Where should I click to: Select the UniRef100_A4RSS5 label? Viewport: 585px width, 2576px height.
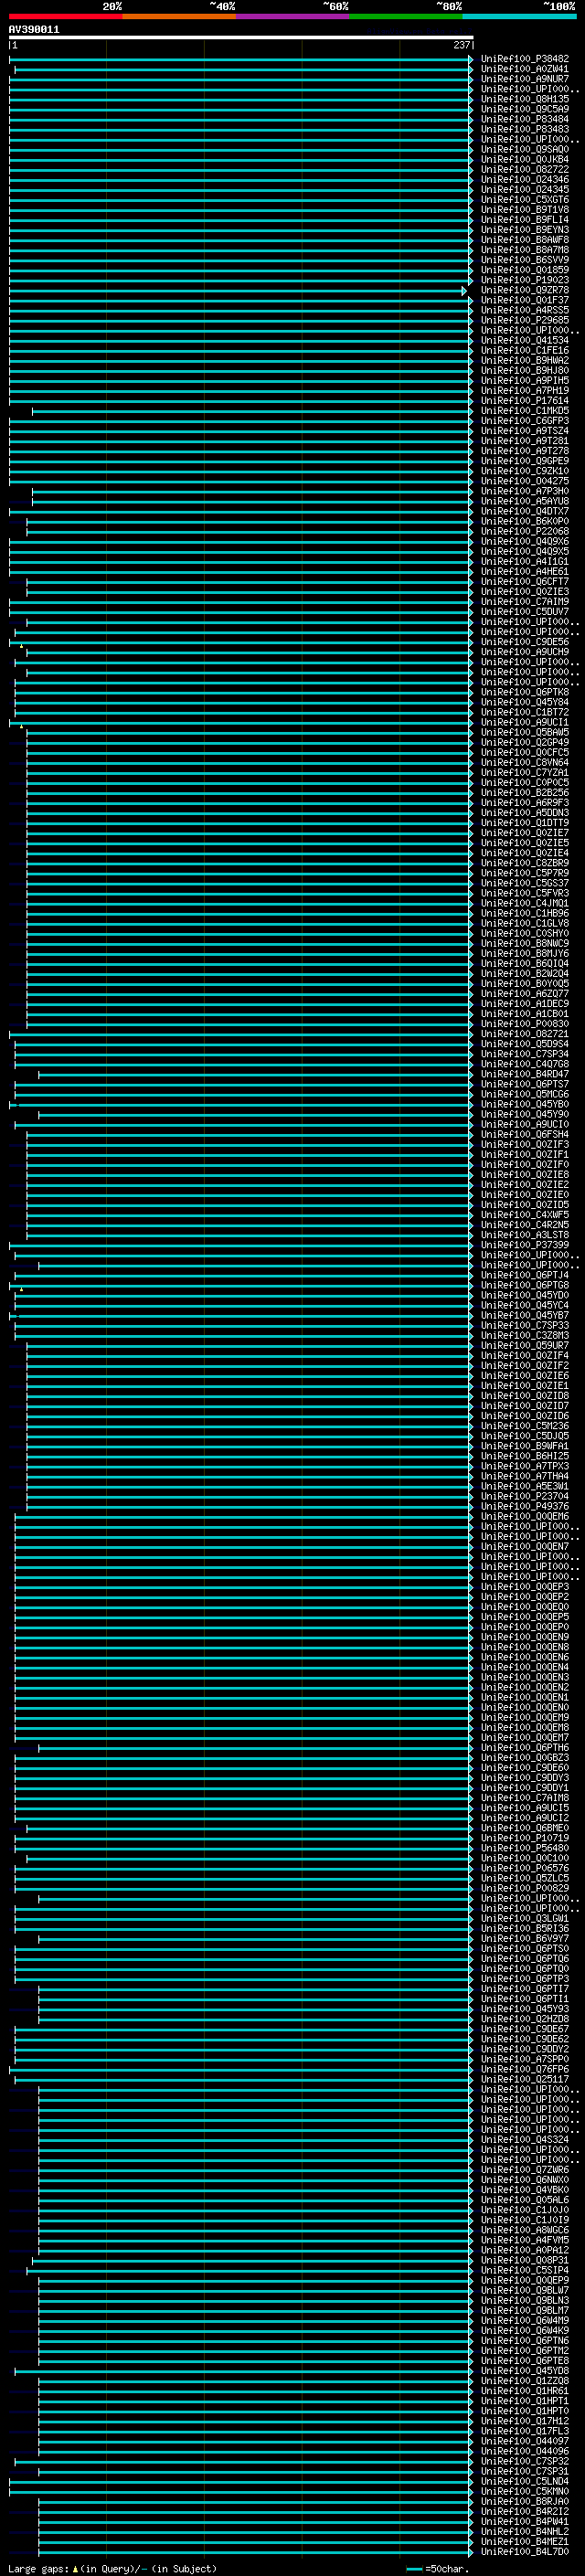point(525,311)
